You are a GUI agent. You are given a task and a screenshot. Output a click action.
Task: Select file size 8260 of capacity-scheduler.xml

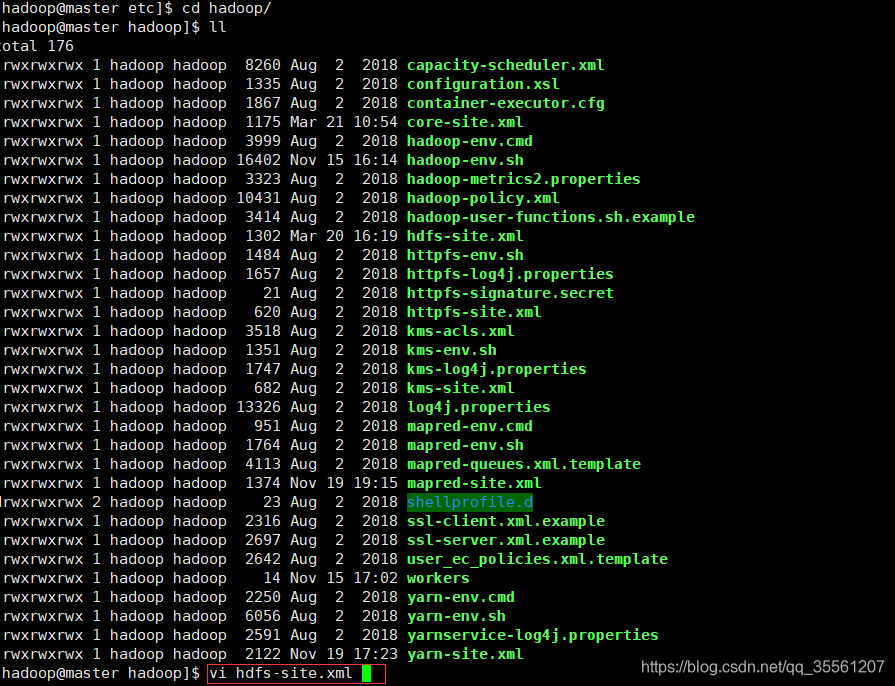263,65
